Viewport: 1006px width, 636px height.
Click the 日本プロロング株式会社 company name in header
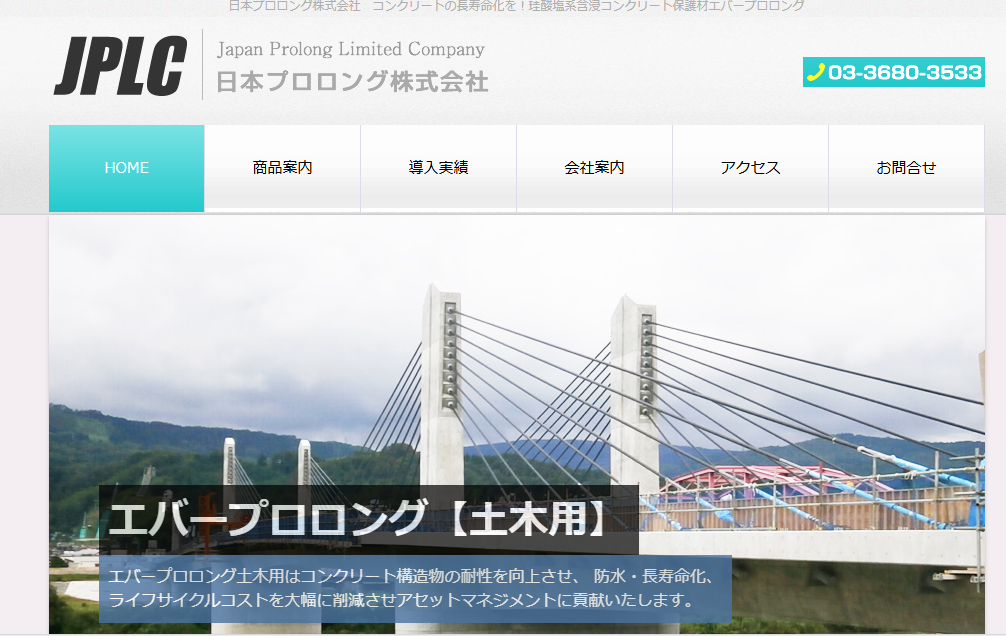[x=352, y=82]
